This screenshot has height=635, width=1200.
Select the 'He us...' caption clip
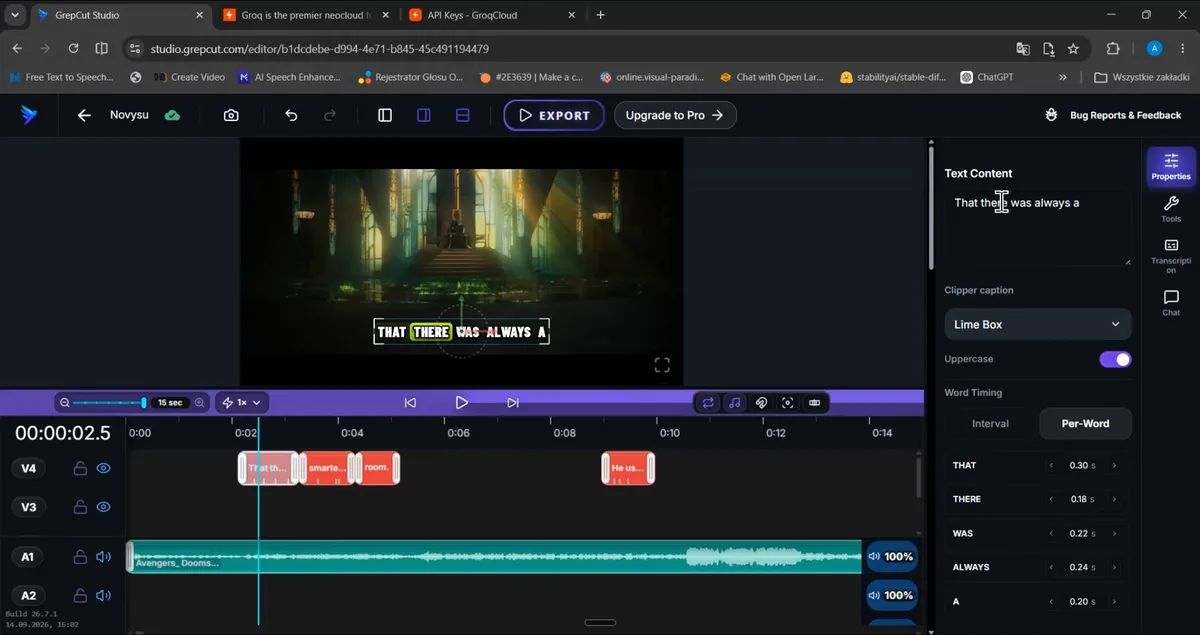(628, 468)
